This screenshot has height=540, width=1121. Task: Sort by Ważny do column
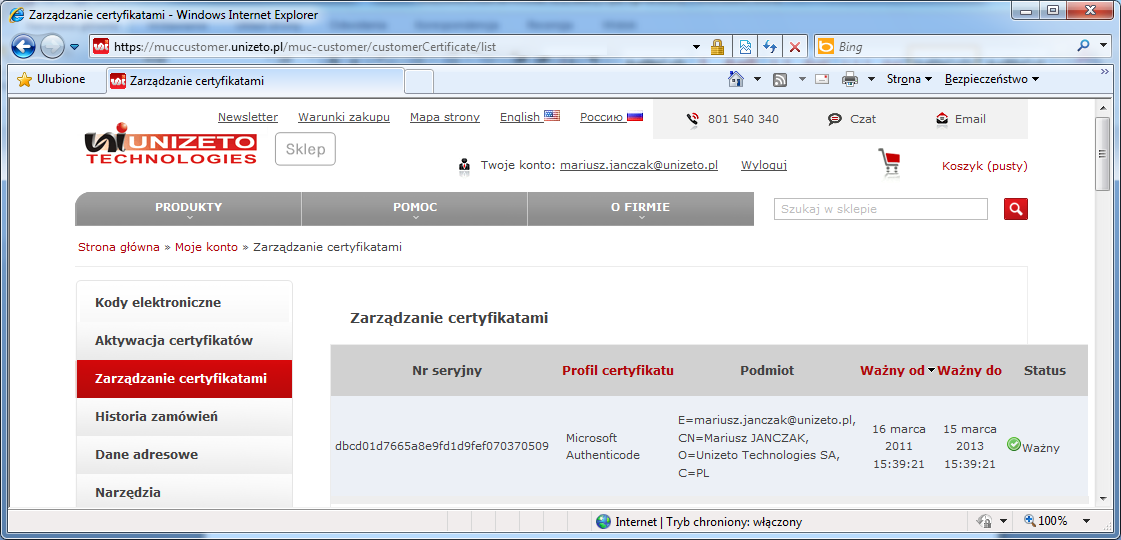(969, 370)
